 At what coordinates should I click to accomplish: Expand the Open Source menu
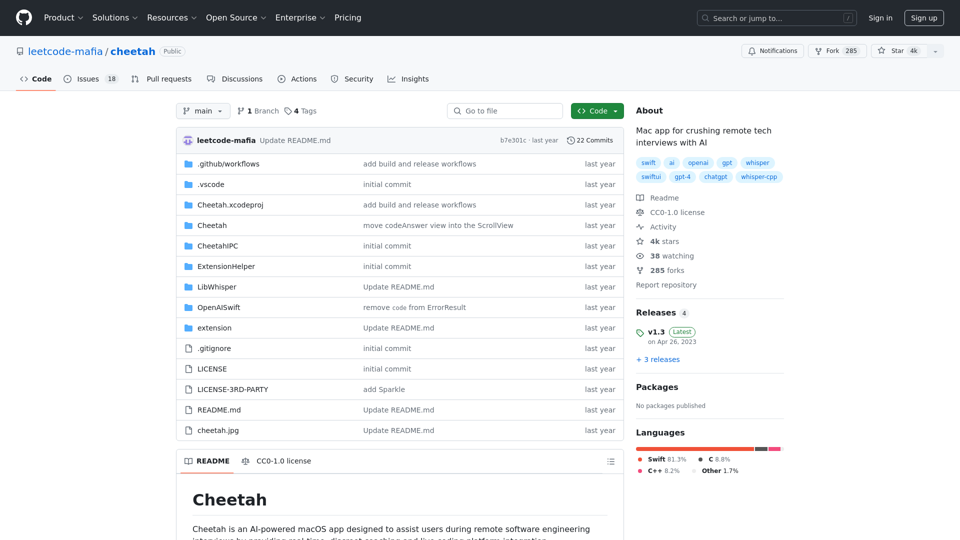(x=236, y=18)
